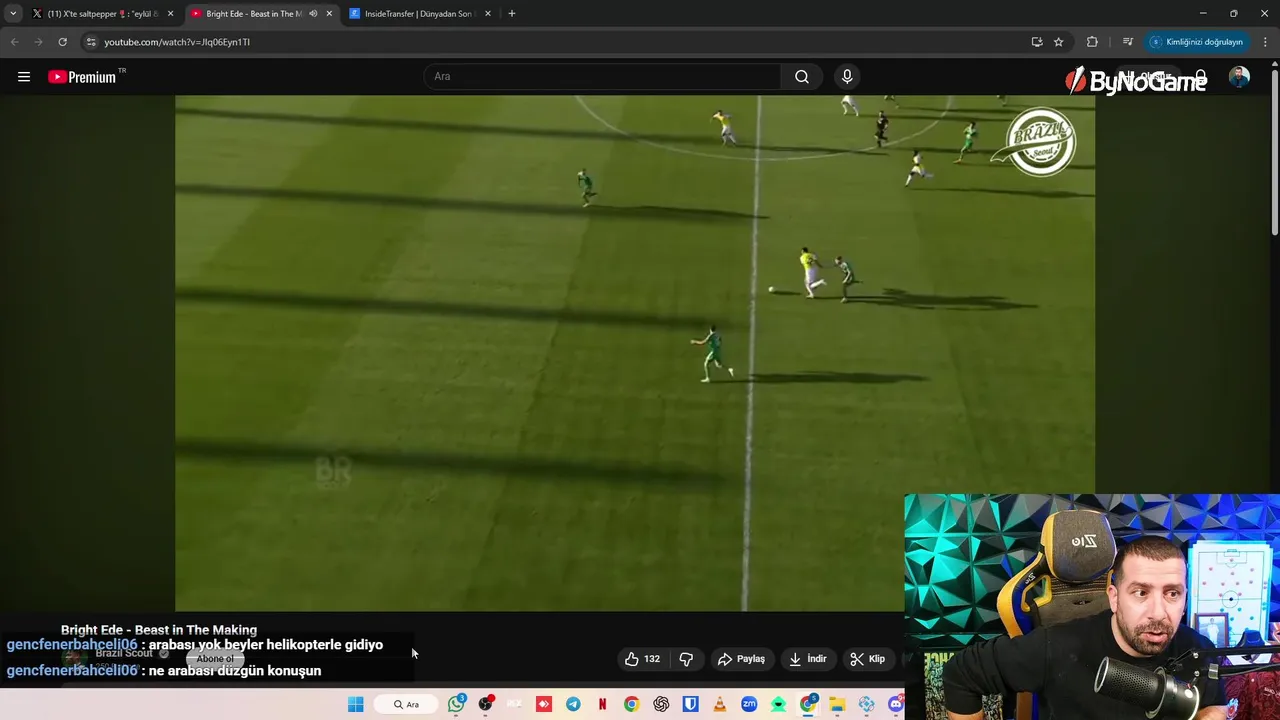Share the video via Paylaş
Viewport: 1280px width, 720px height.
pos(741,659)
